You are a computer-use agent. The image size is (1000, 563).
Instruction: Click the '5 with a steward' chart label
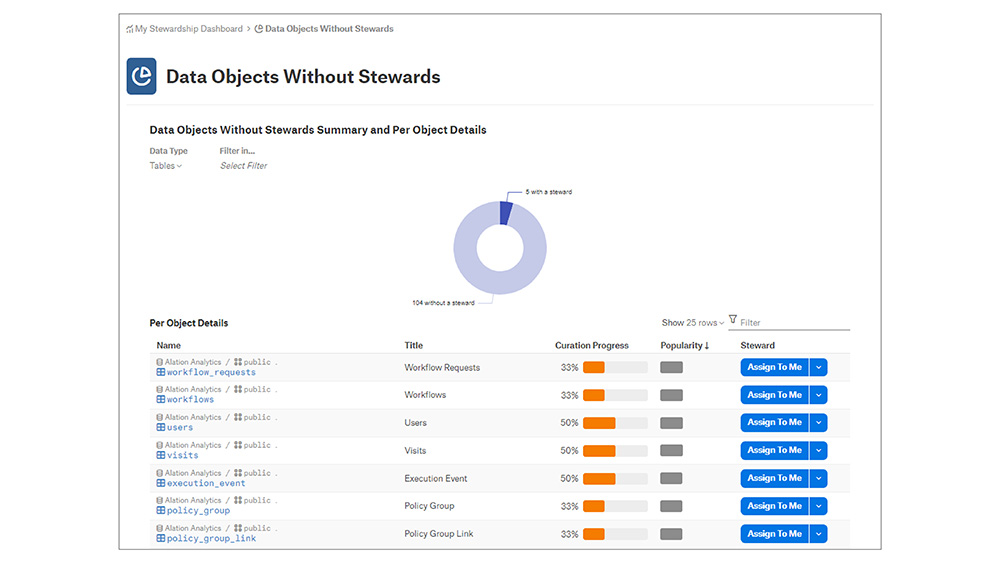click(548, 192)
